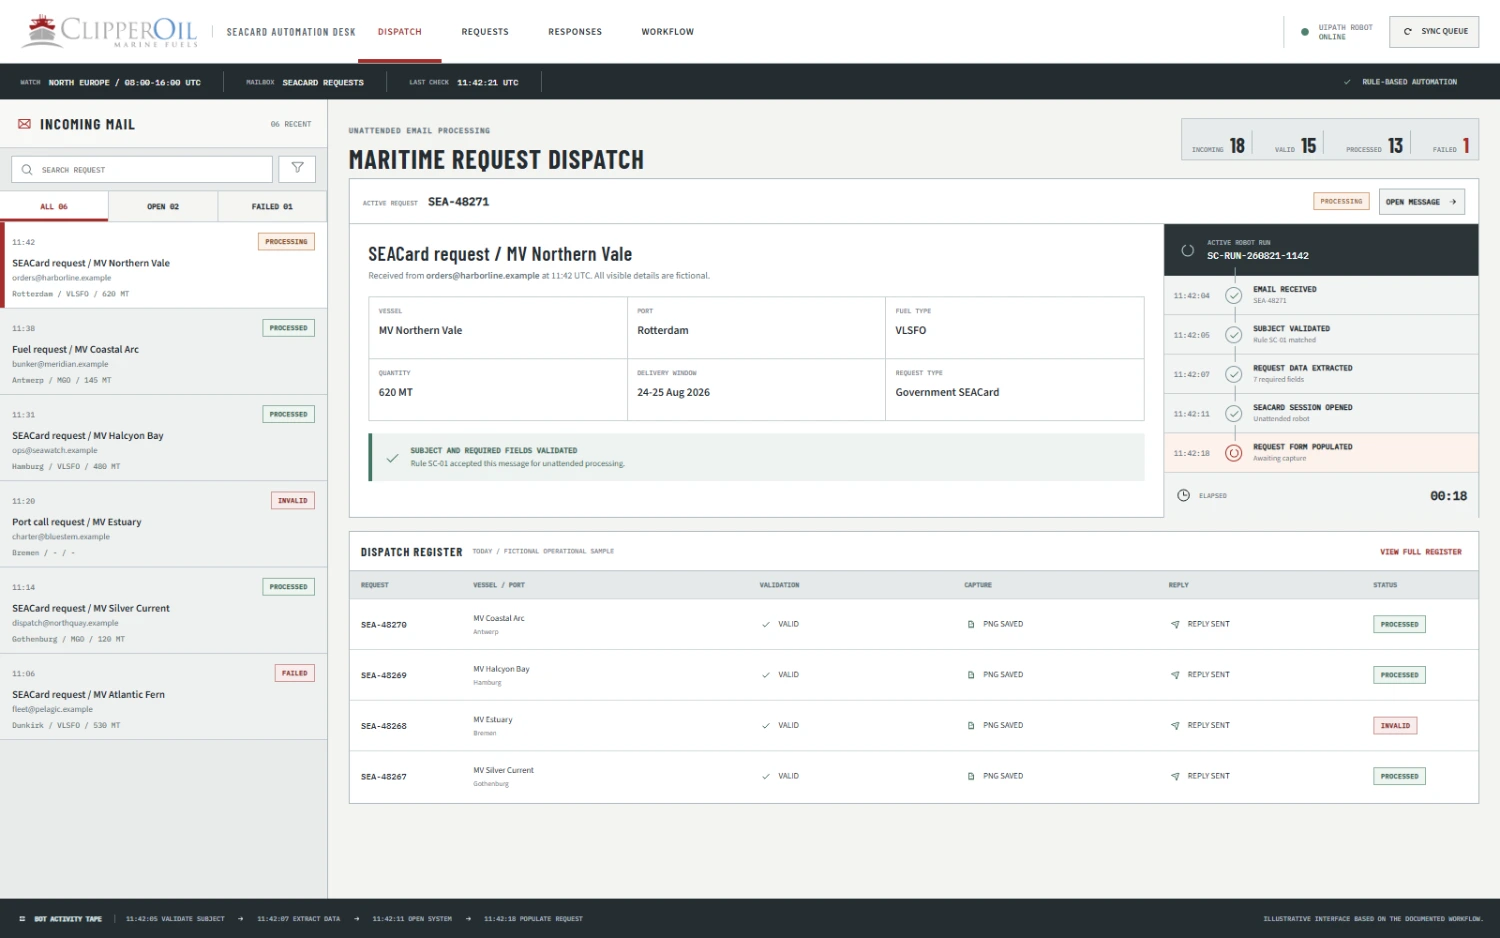Click PNG saved file icon for SEA-48269

[971, 675]
